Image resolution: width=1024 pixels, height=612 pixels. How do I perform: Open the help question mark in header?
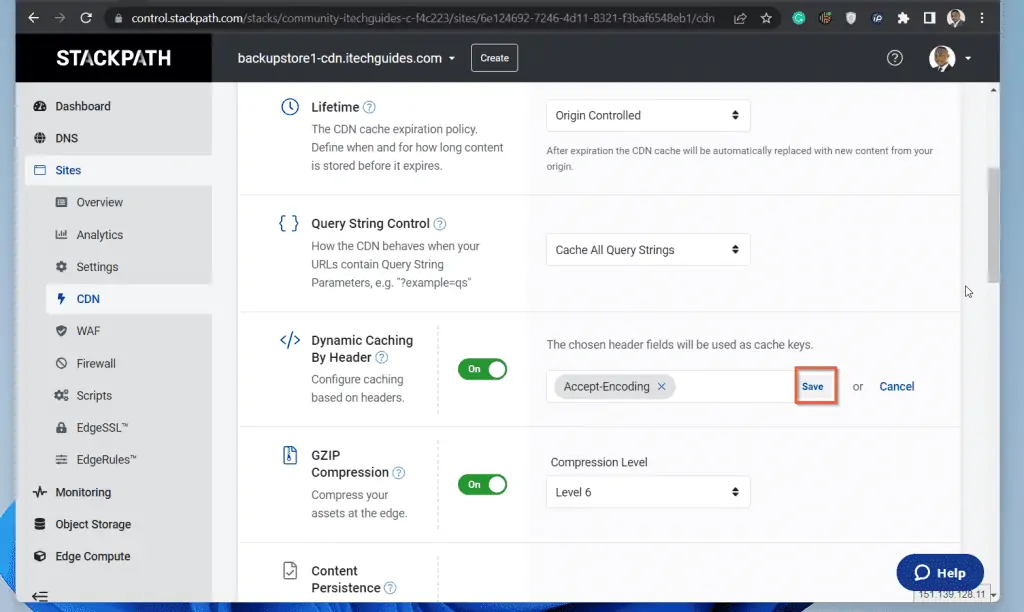point(895,58)
